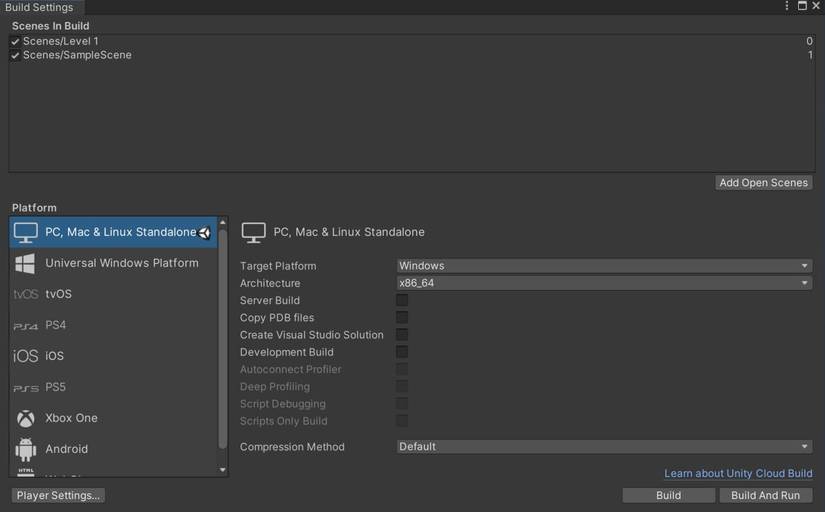Select the Universal Windows Platform icon
Viewport: 825px width, 512px height.
pyautogui.click(x=26, y=263)
